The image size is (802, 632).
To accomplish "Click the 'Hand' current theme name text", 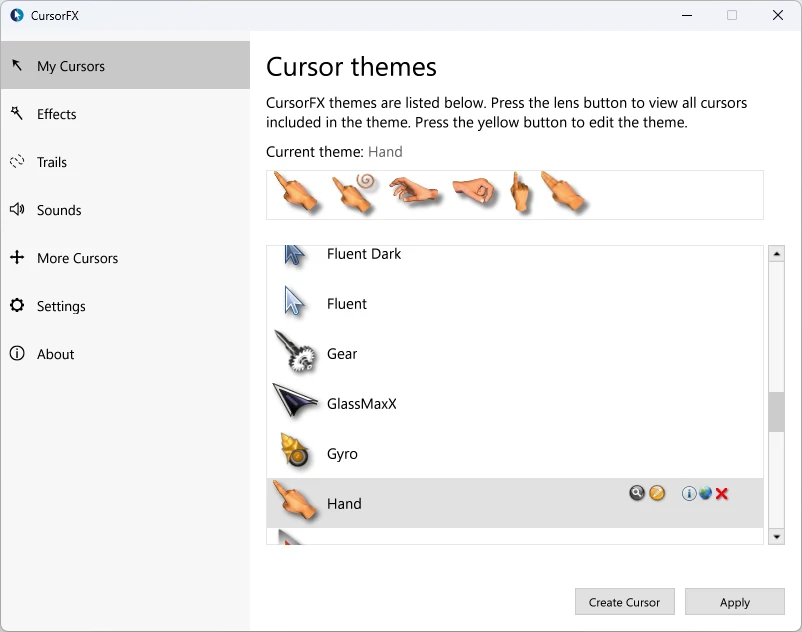I will [x=385, y=152].
